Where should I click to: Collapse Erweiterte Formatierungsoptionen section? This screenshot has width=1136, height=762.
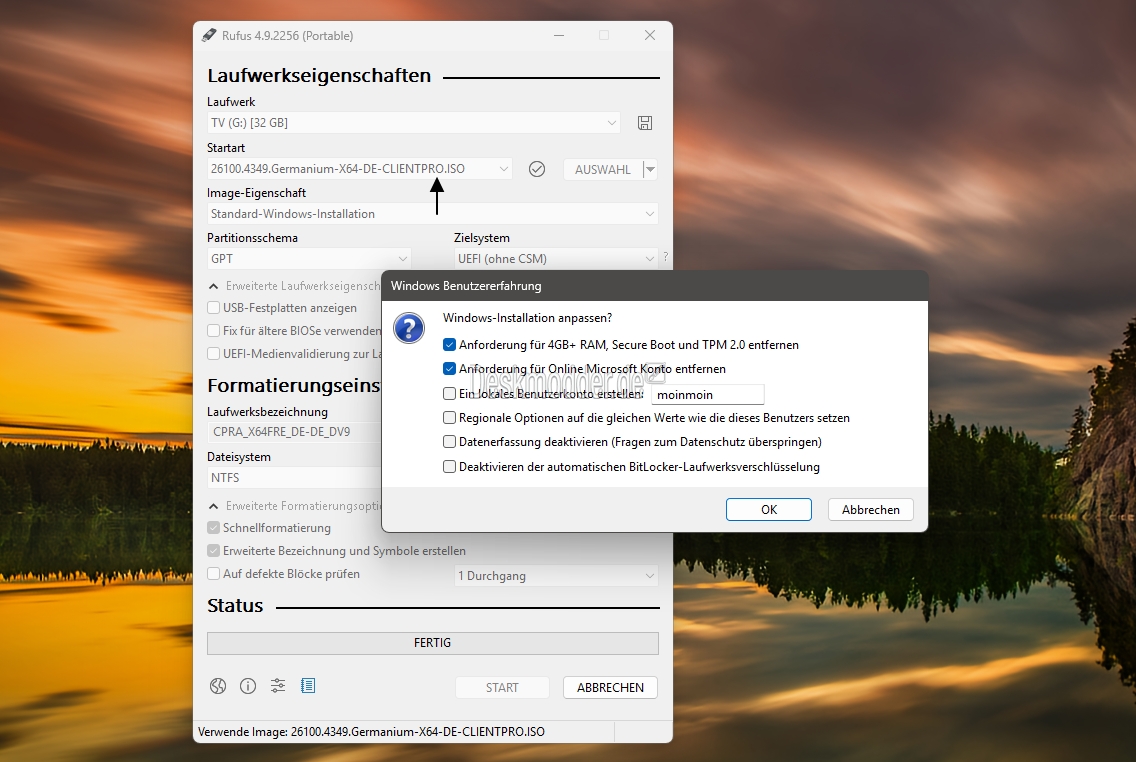pyautogui.click(x=214, y=506)
